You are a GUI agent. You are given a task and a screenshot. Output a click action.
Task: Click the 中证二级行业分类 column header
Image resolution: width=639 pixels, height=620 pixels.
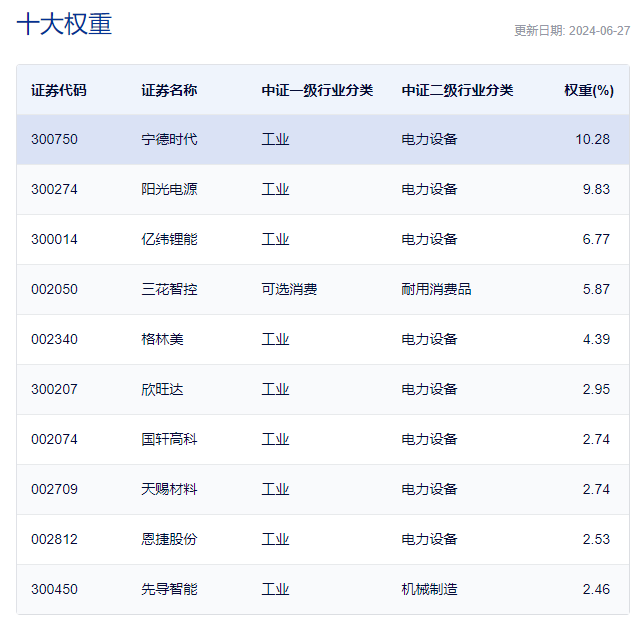click(x=457, y=90)
